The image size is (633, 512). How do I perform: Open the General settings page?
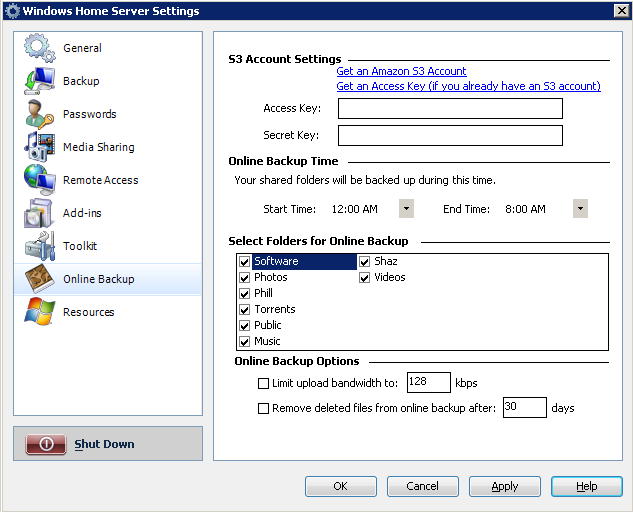coord(107,48)
